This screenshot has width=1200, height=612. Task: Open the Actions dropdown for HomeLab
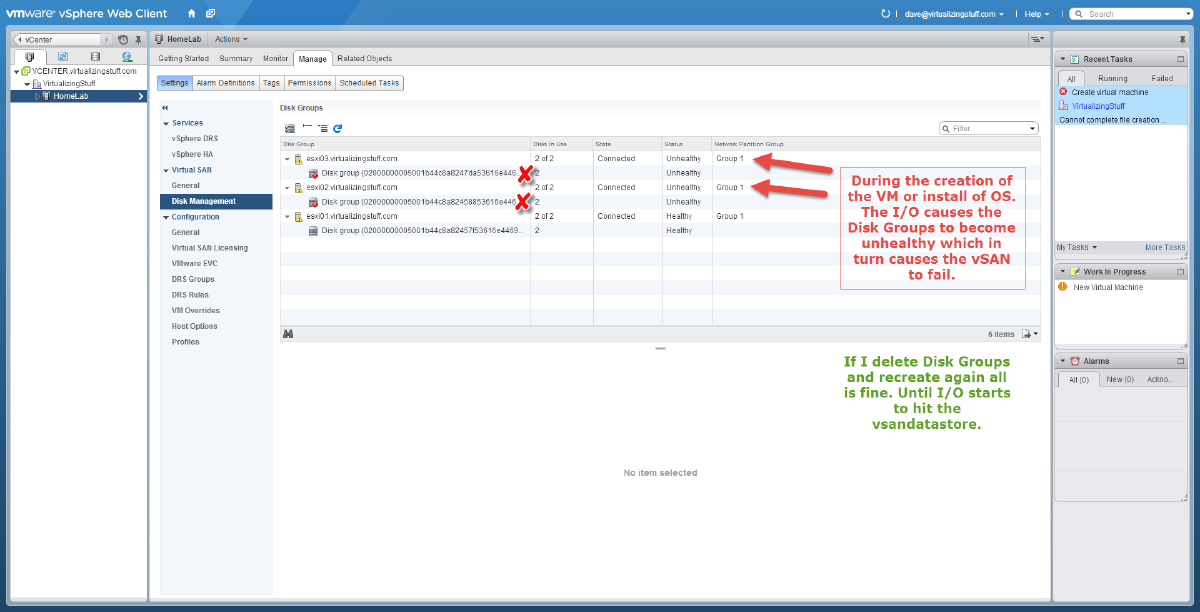point(229,39)
